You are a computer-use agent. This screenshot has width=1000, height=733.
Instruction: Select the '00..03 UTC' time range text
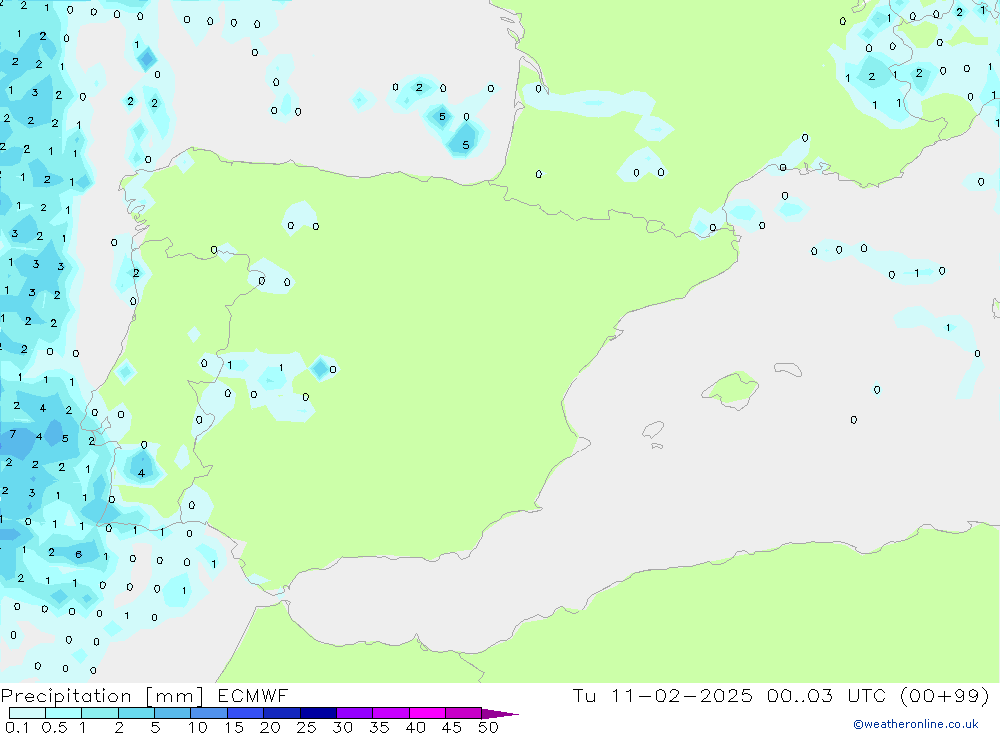827,695
